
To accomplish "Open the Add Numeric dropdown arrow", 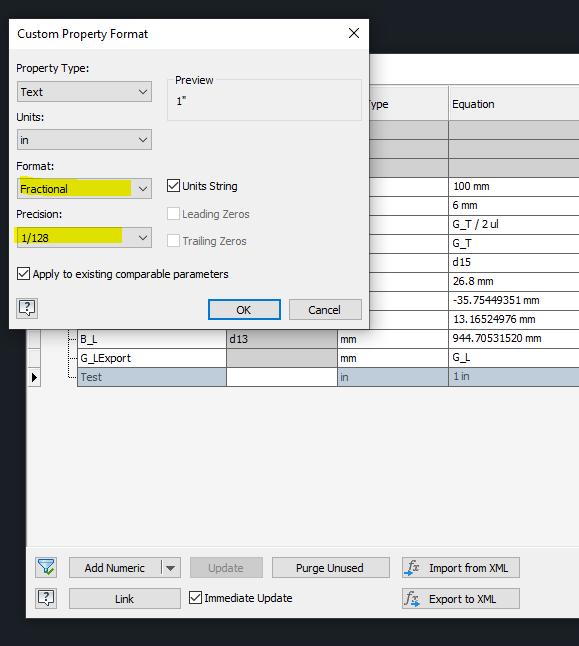I will pyautogui.click(x=171, y=568).
